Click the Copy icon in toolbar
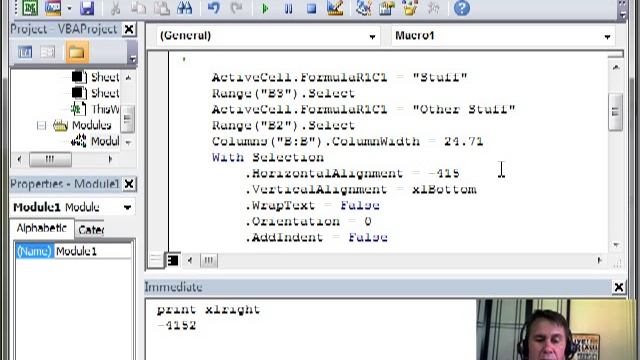This screenshot has width=640, height=360. click(139, 8)
